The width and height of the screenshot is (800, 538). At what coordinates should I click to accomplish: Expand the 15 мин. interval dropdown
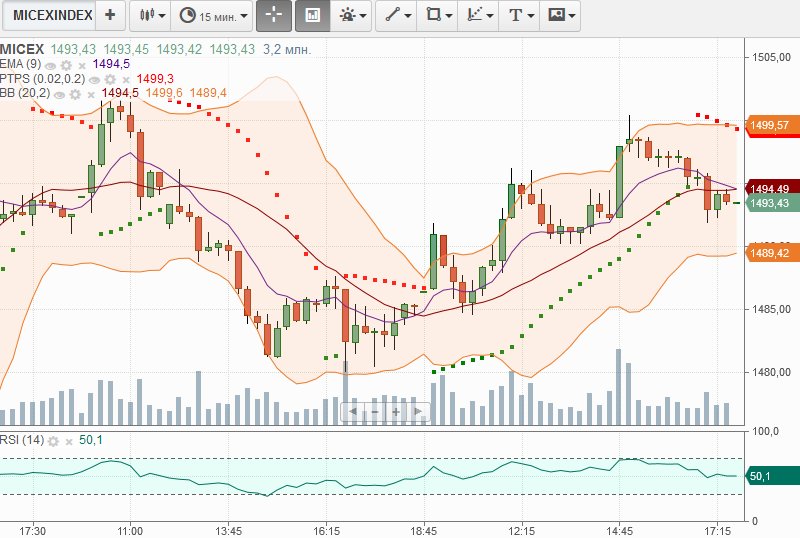tap(214, 16)
